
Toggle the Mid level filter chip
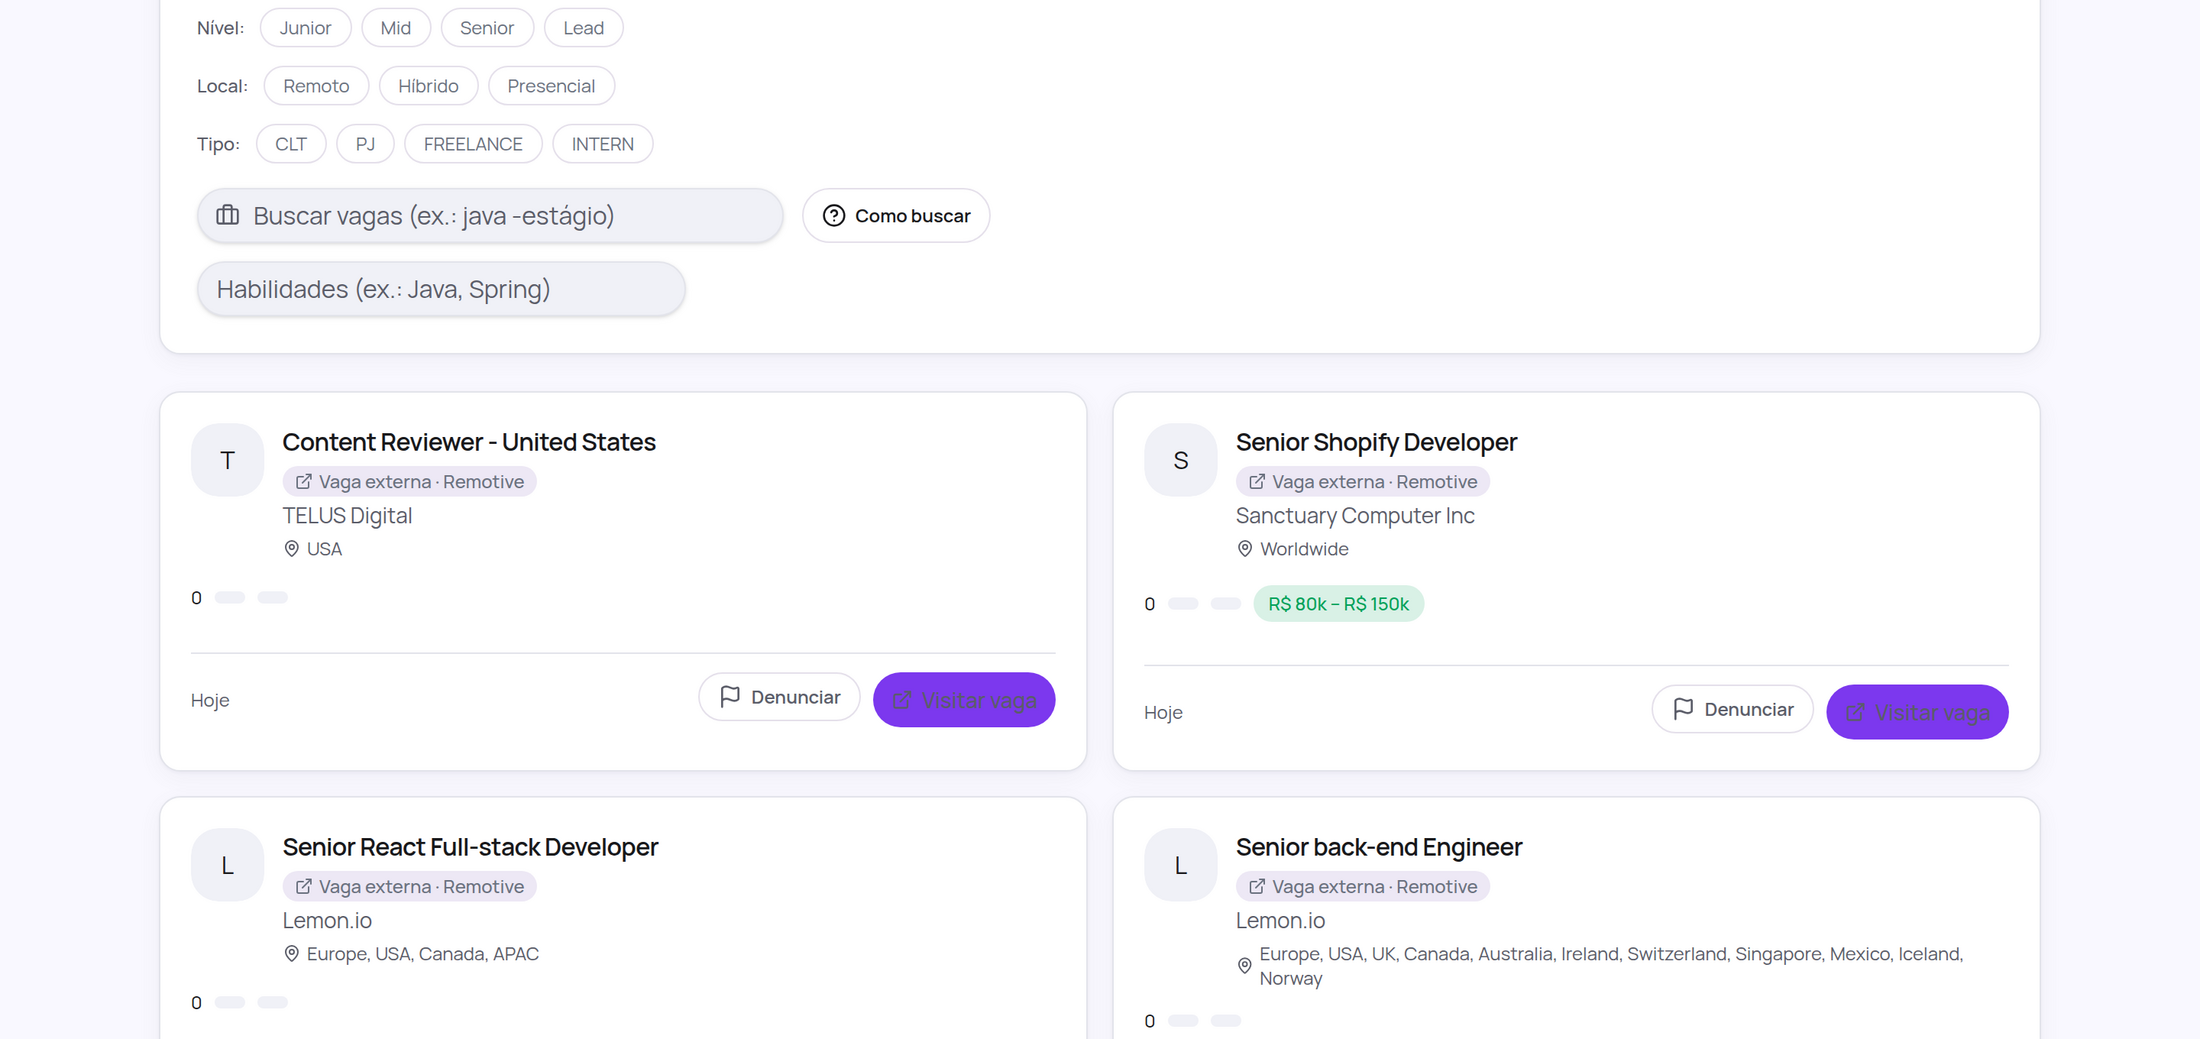coord(396,28)
